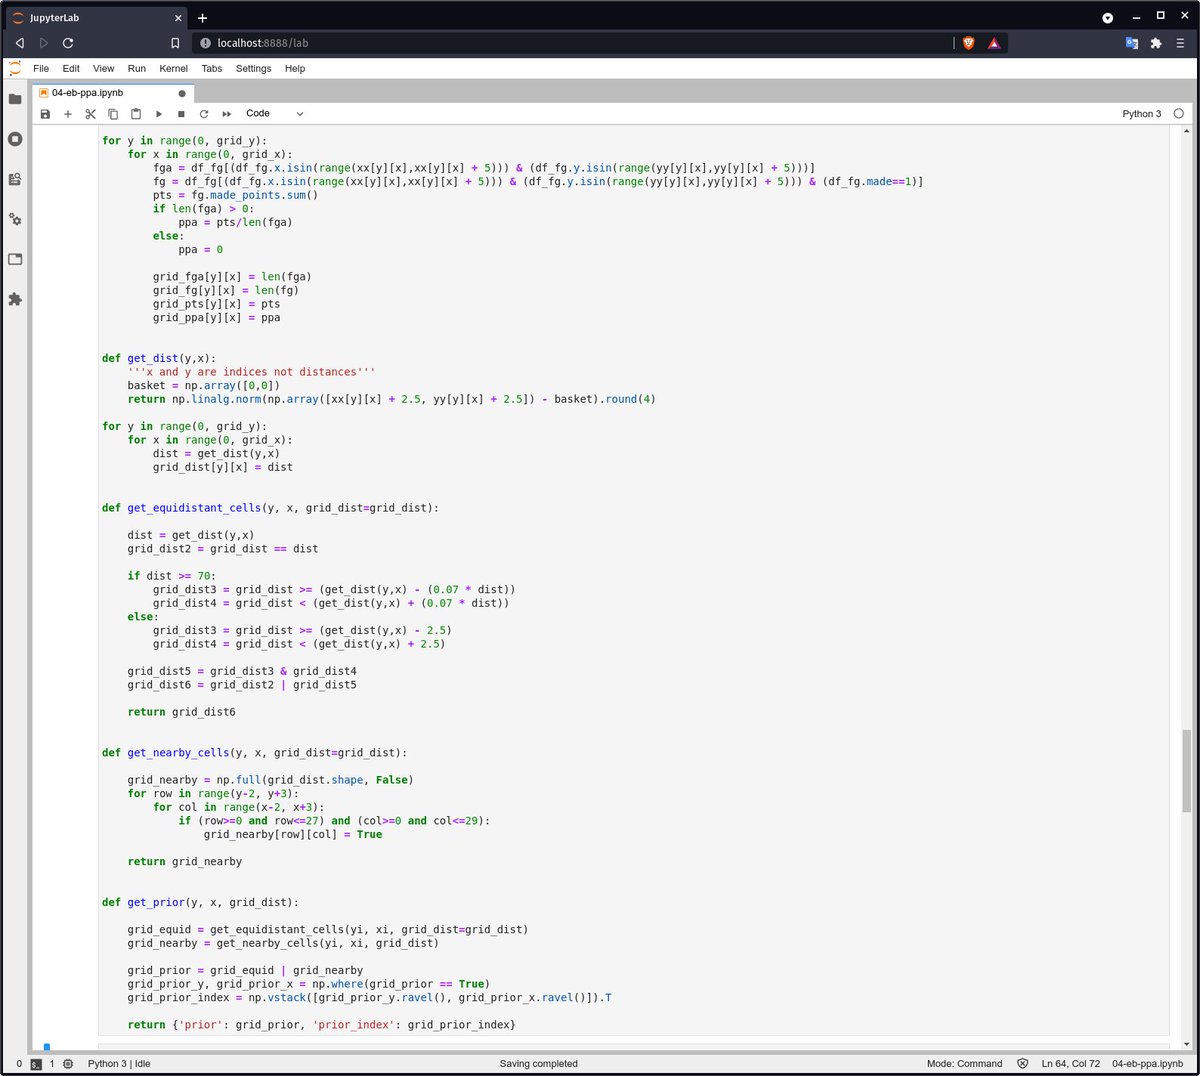
Task: Open the Kernel menu
Action: pos(174,69)
